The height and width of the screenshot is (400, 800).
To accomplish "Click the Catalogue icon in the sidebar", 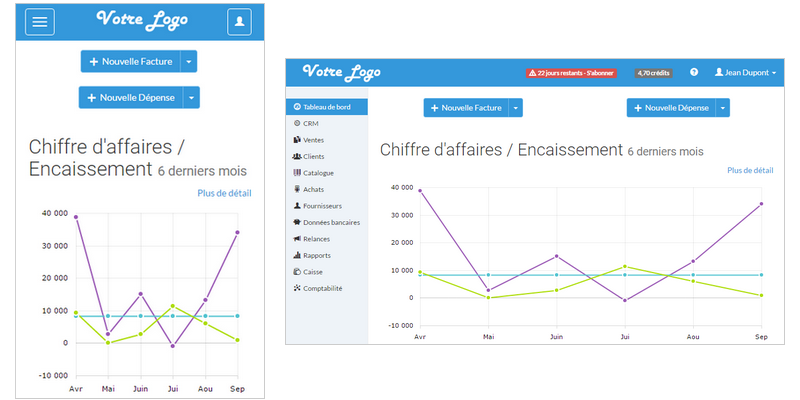I will 297,173.
